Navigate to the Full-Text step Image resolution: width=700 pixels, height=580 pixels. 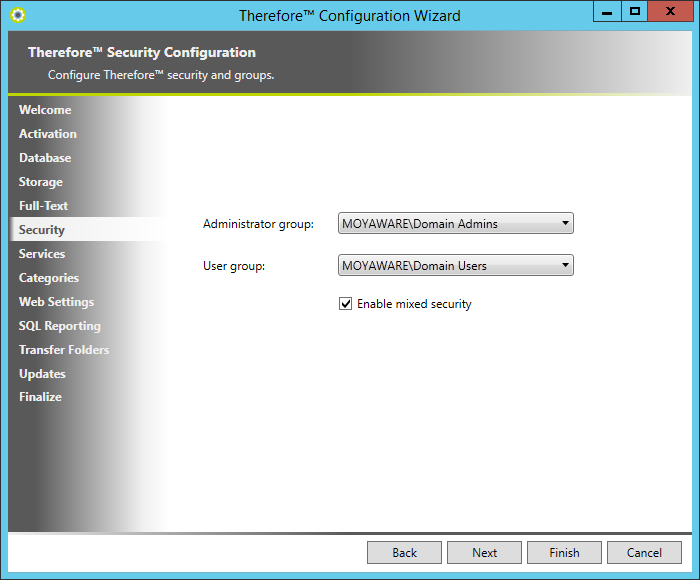(x=43, y=206)
